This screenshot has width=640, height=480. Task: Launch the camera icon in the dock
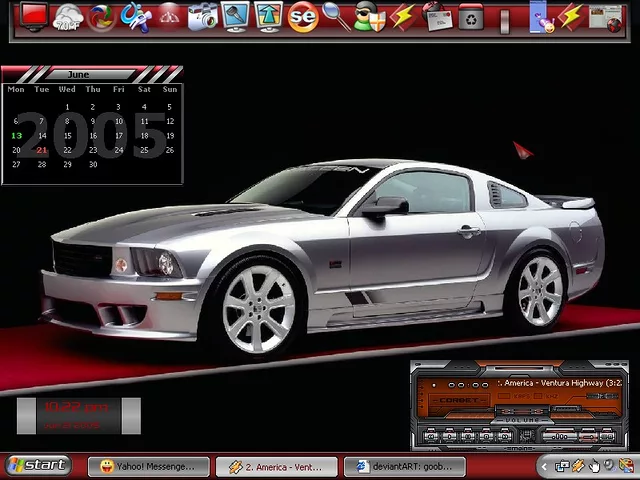coord(203,16)
